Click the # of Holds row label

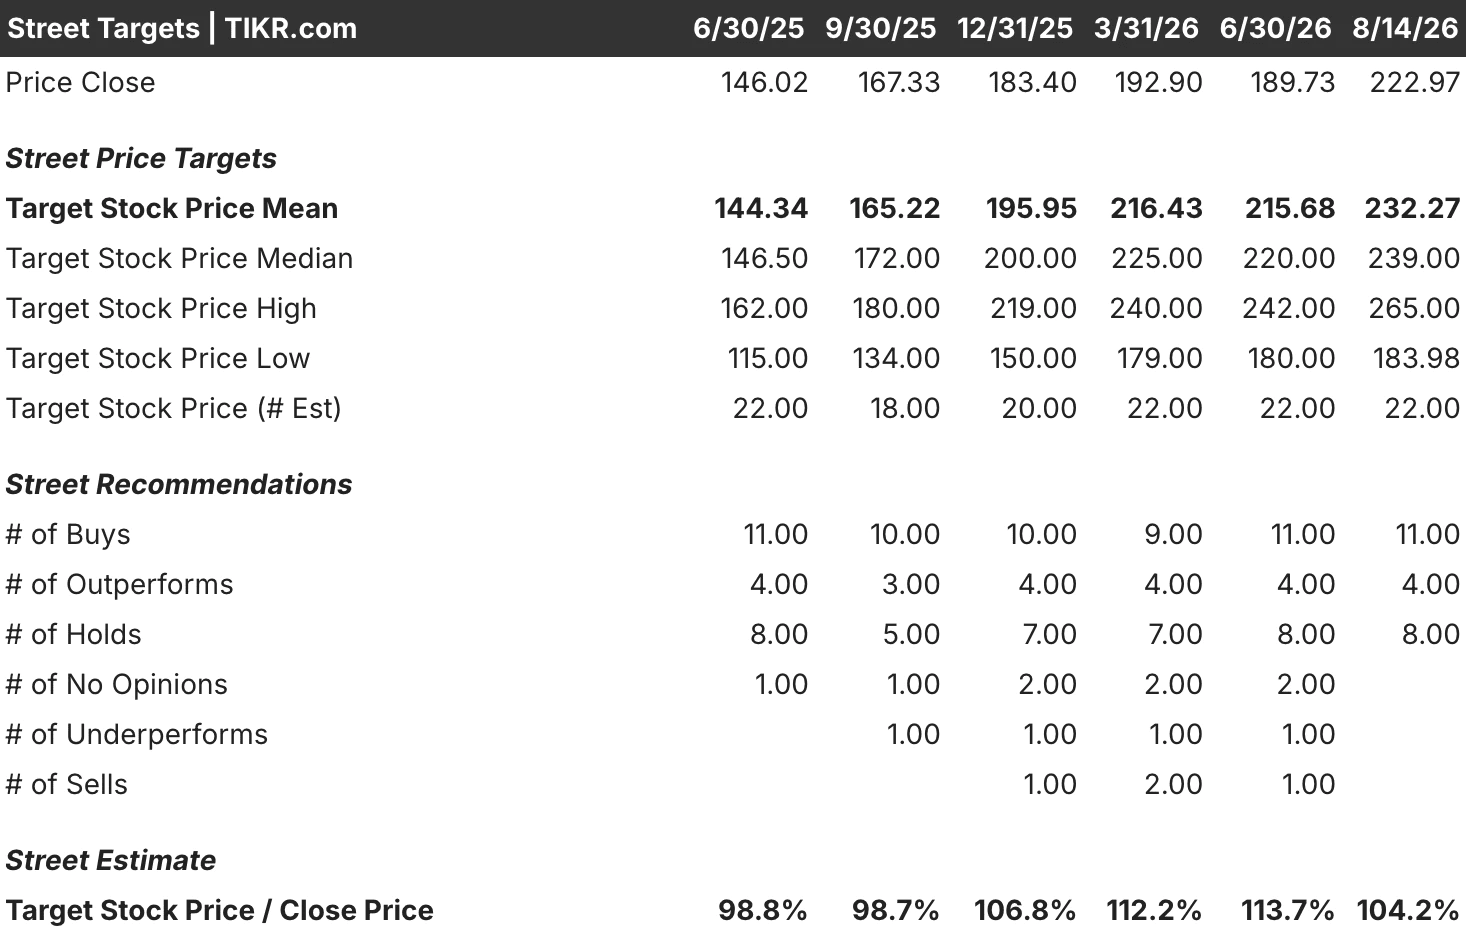pyautogui.click(x=74, y=634)
